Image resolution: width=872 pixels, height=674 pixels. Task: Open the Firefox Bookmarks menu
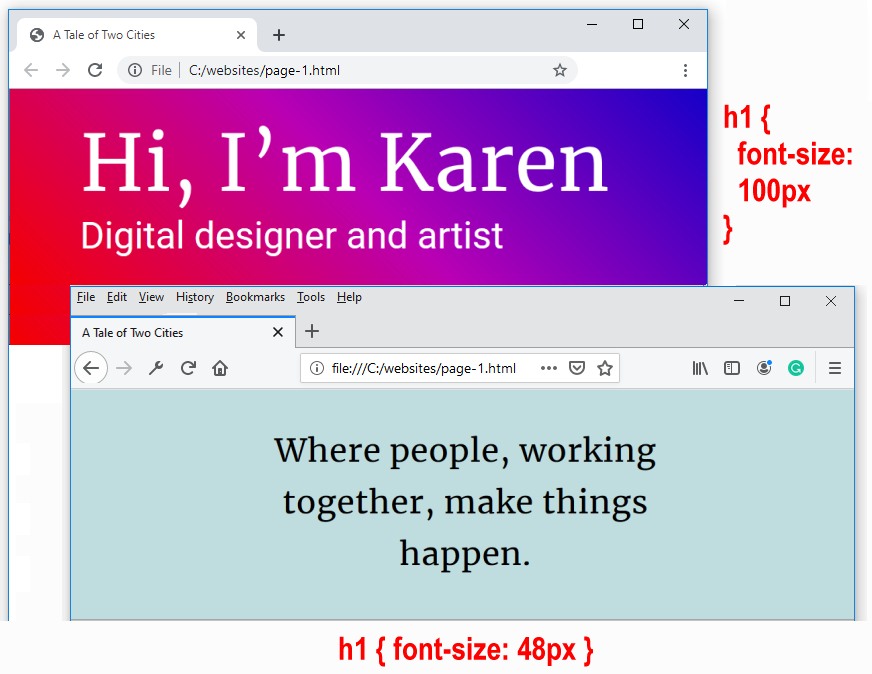[255, 297]
